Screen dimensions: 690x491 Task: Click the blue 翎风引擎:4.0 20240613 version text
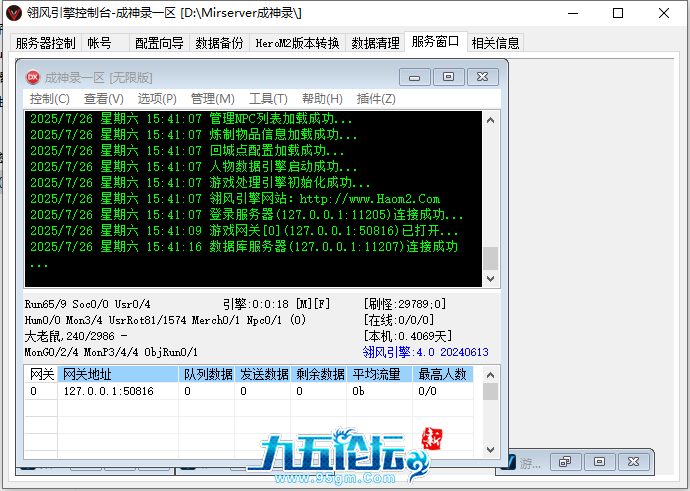pos(426,352)
